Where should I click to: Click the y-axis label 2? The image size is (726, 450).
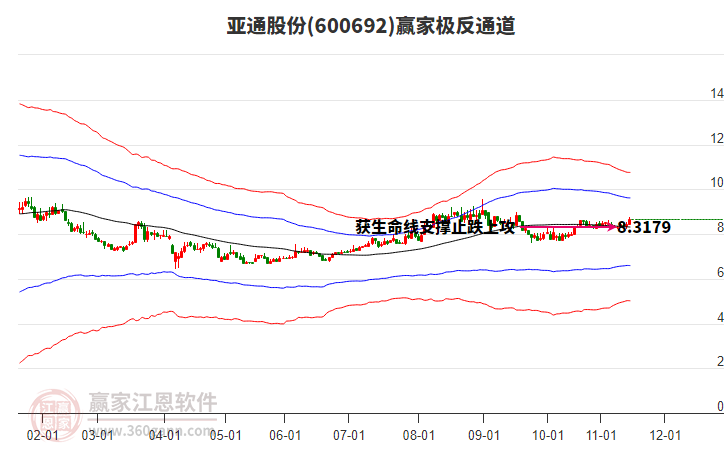click(720, 361)
